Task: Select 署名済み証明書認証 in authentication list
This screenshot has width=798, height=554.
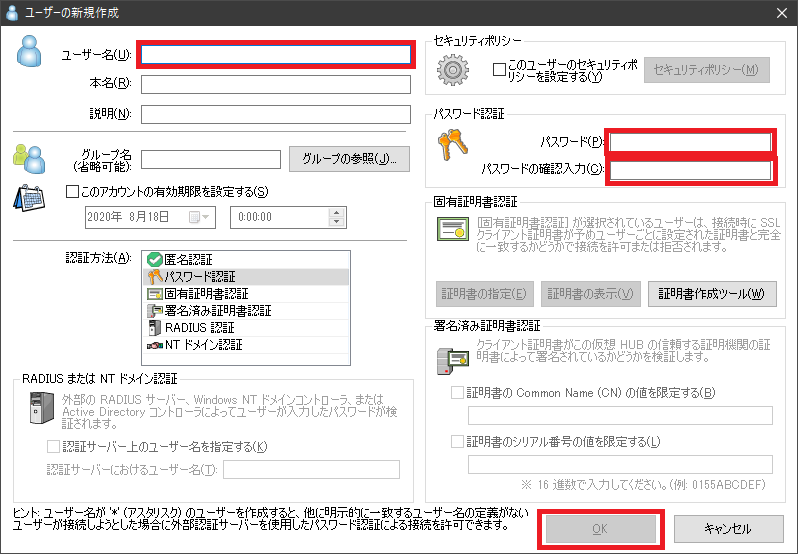Action: point(246,311)
